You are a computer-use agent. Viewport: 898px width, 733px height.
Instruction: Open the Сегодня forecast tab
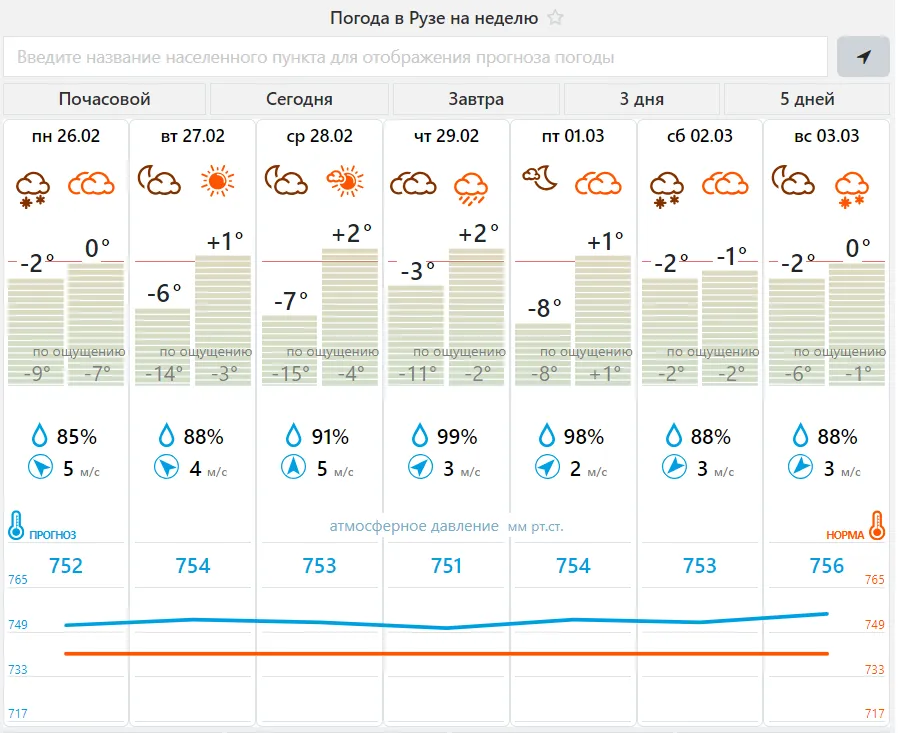[x=299, y=99]
